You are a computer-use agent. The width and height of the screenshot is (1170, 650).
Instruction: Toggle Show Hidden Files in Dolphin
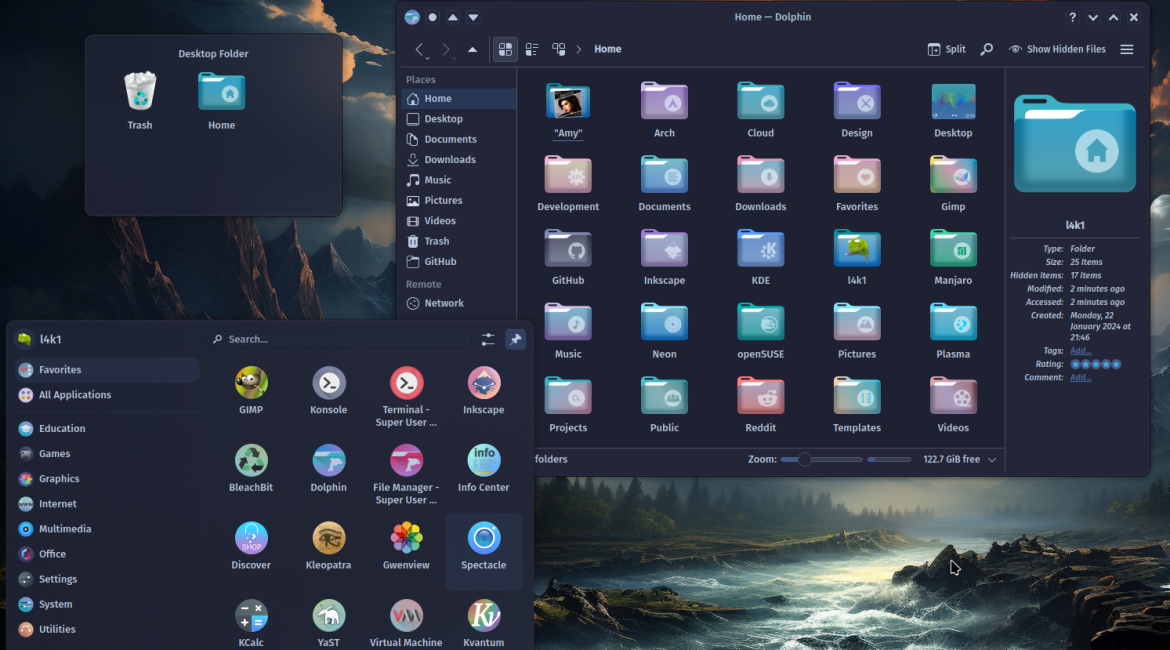(1057, 49)
